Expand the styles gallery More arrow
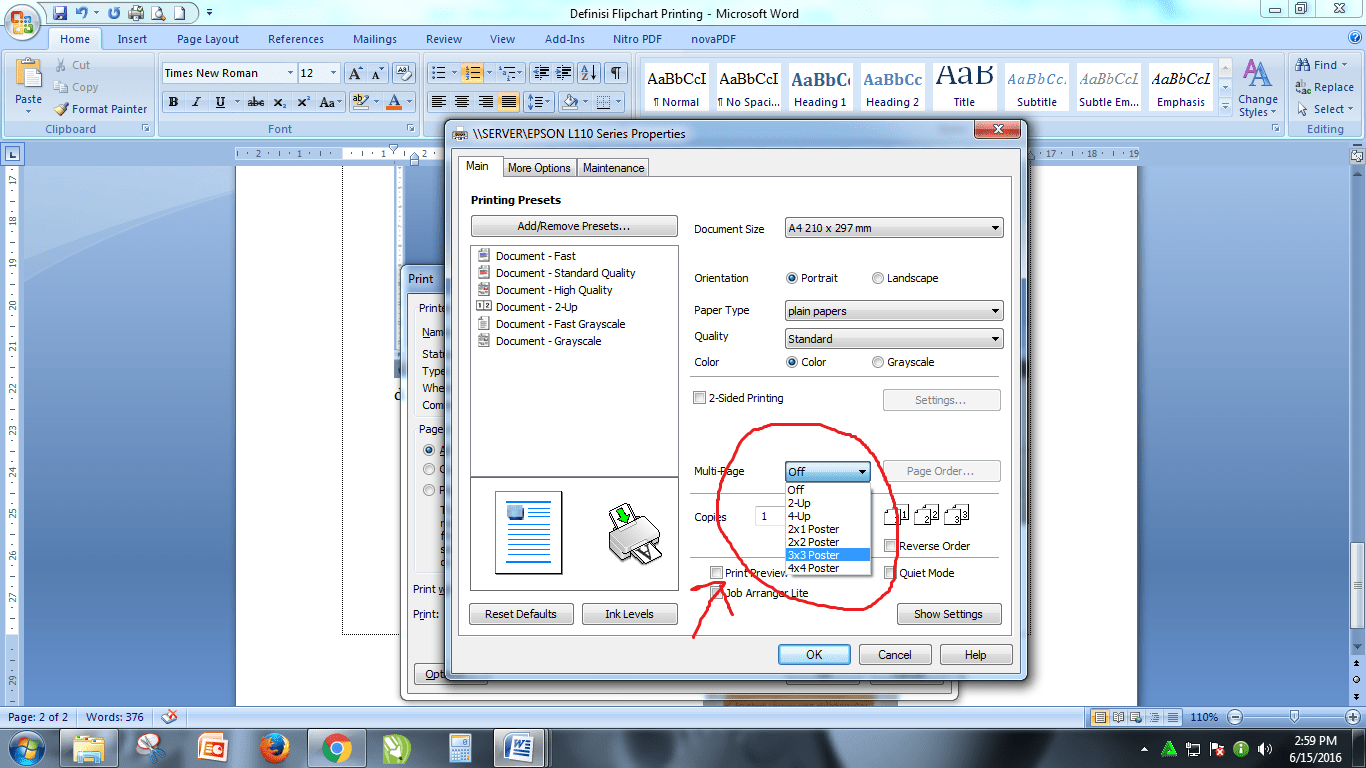This screenshot has width=1366, height=768. click(1226, 105)
